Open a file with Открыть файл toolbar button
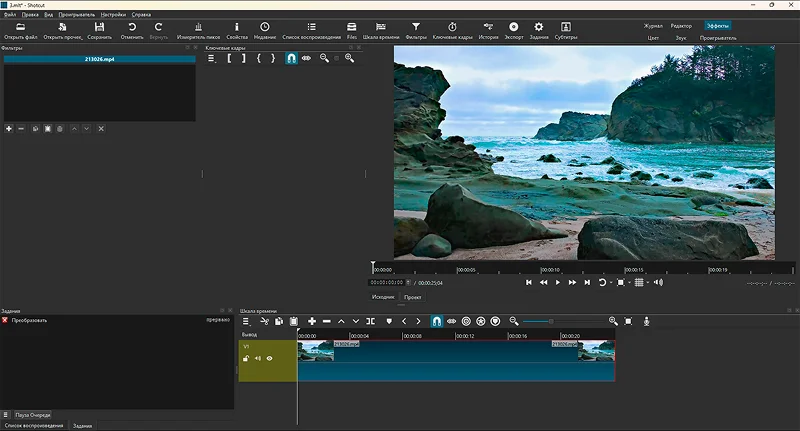Image resolution: width=800 pixels, height=431 pixels. [x=20, y=31]
